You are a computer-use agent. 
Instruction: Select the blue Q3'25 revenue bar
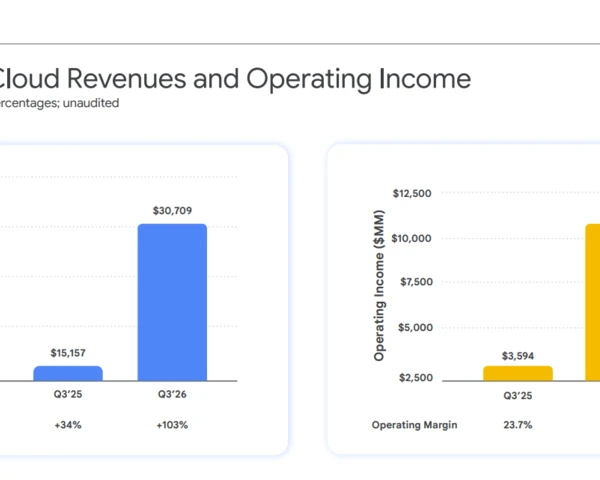click(68, 374)
